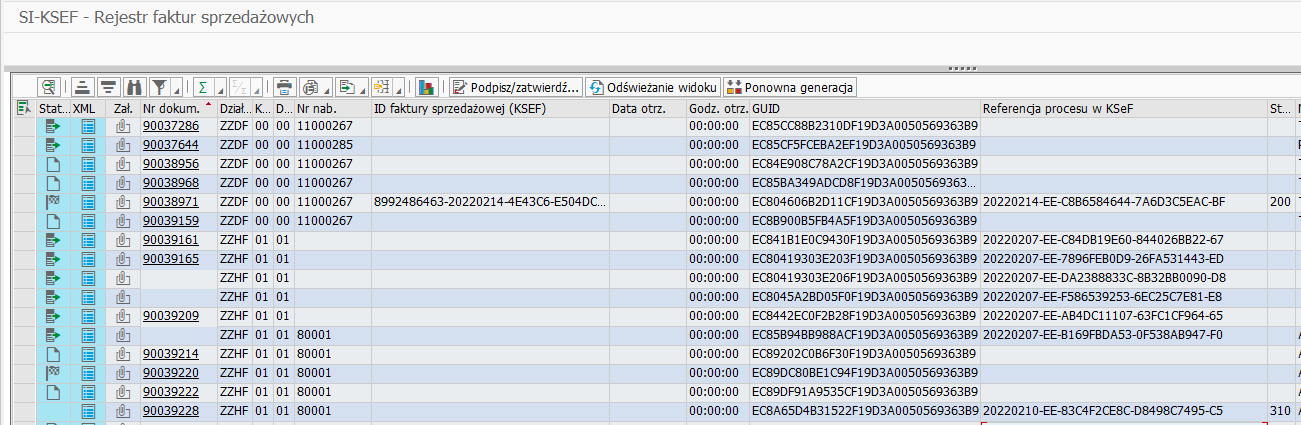Image resolution: width=1301 pixels, height=425 pixels.
Task: Click Odświeżanie widoku button
Action: click(x=653, y=87)
